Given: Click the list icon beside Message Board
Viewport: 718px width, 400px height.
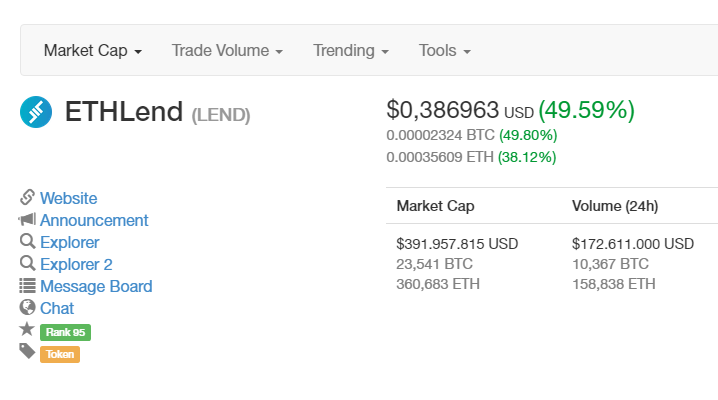Looking at the screenshot, I should point(27,286).
